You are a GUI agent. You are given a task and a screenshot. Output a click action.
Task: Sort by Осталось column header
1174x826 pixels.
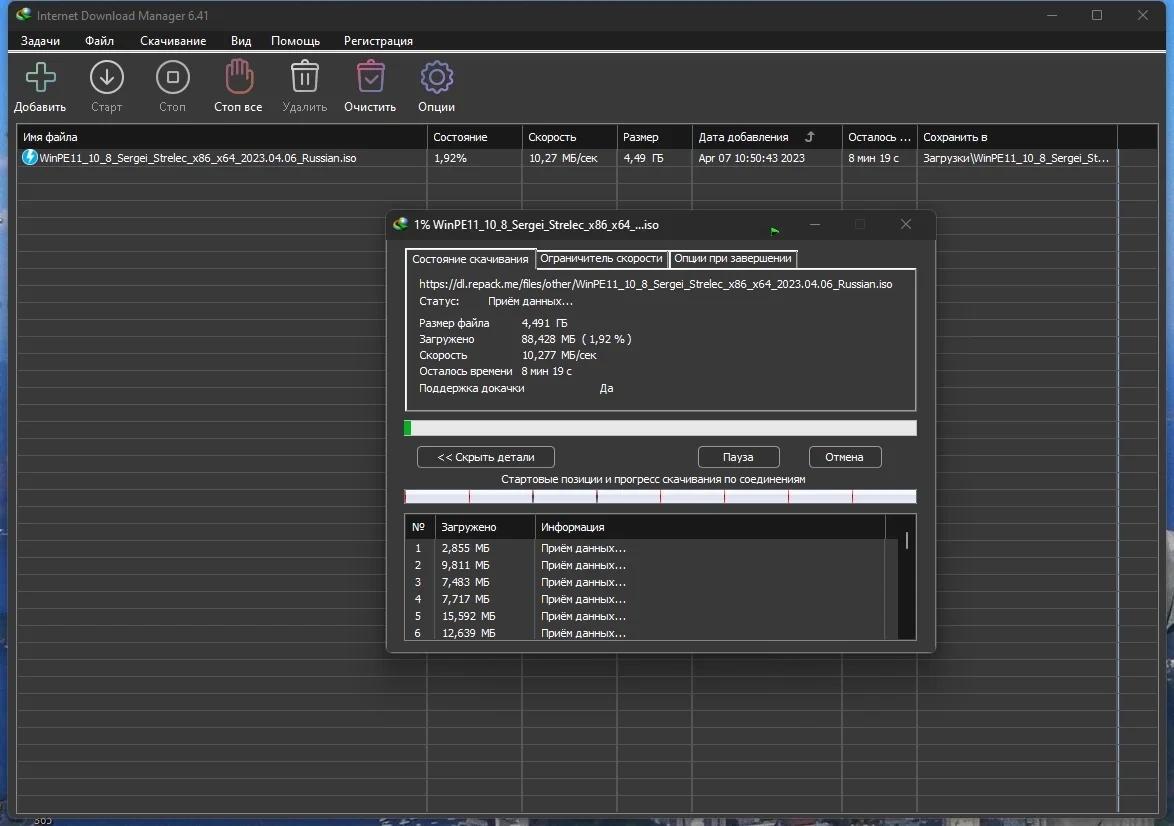(880, 137)
